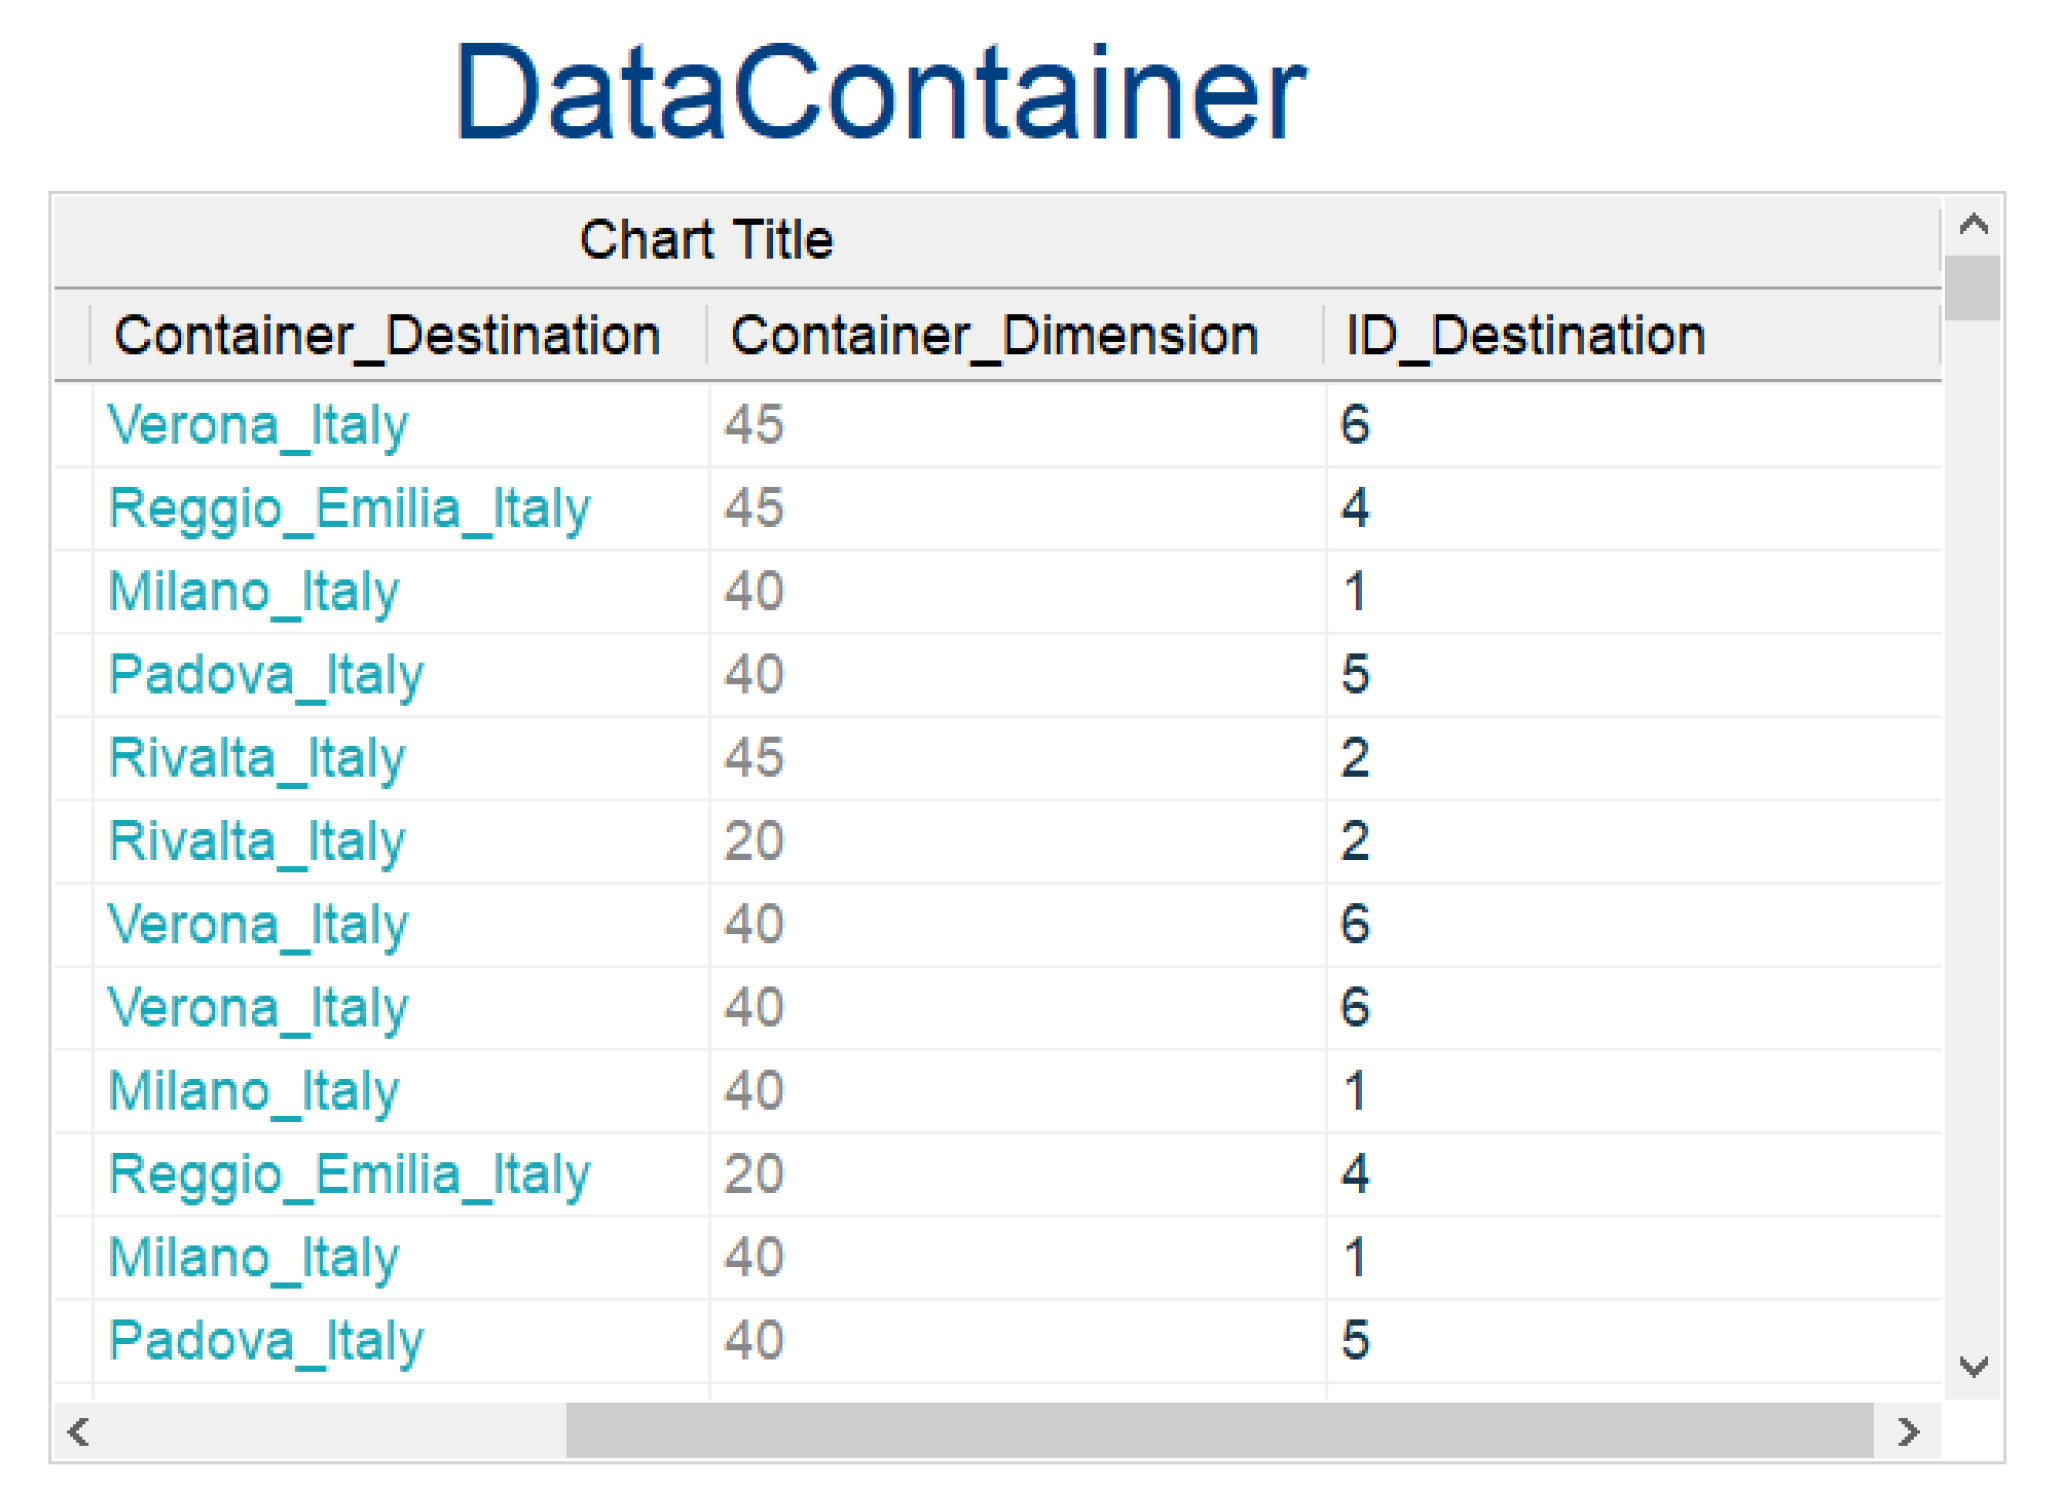Click the scroll up arrow
The image size is (2048, 1510).
pyautogui.click(x=1972, y=225)
